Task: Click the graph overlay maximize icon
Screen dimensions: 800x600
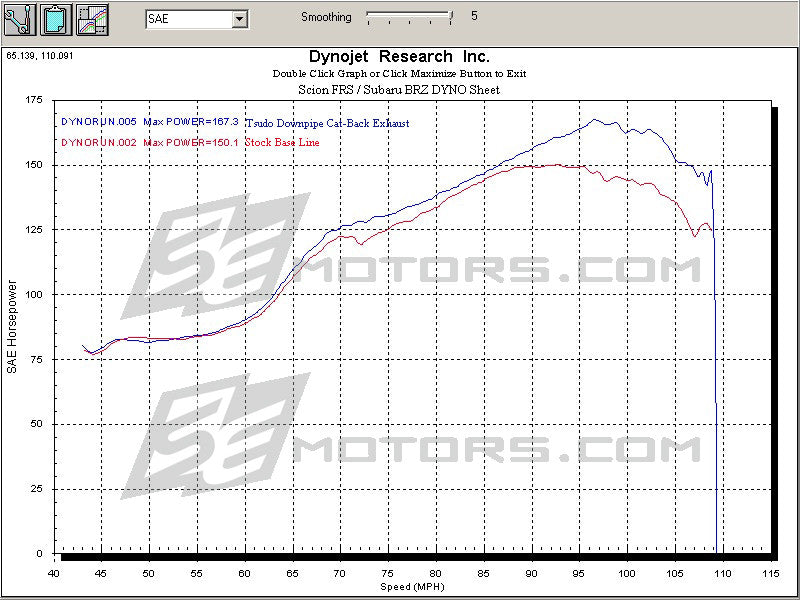Action: coord(92,17)
